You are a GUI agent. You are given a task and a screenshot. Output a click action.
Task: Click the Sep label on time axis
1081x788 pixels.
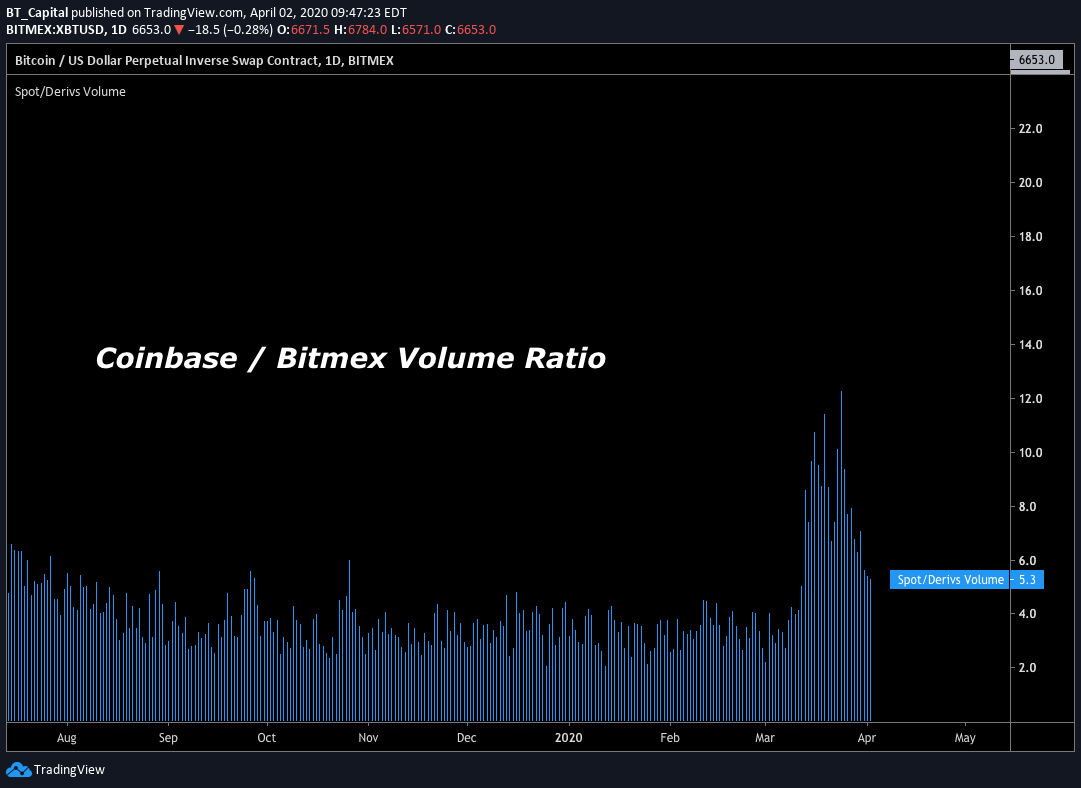coord(168,738)
